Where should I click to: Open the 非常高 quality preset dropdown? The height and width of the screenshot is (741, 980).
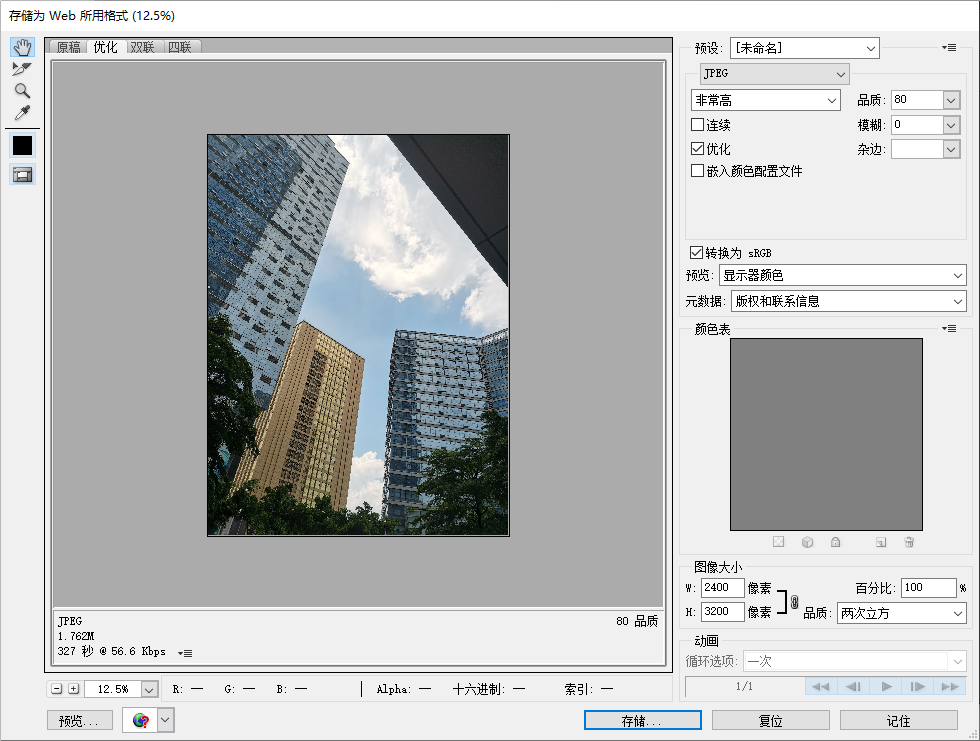pos(765,100)
